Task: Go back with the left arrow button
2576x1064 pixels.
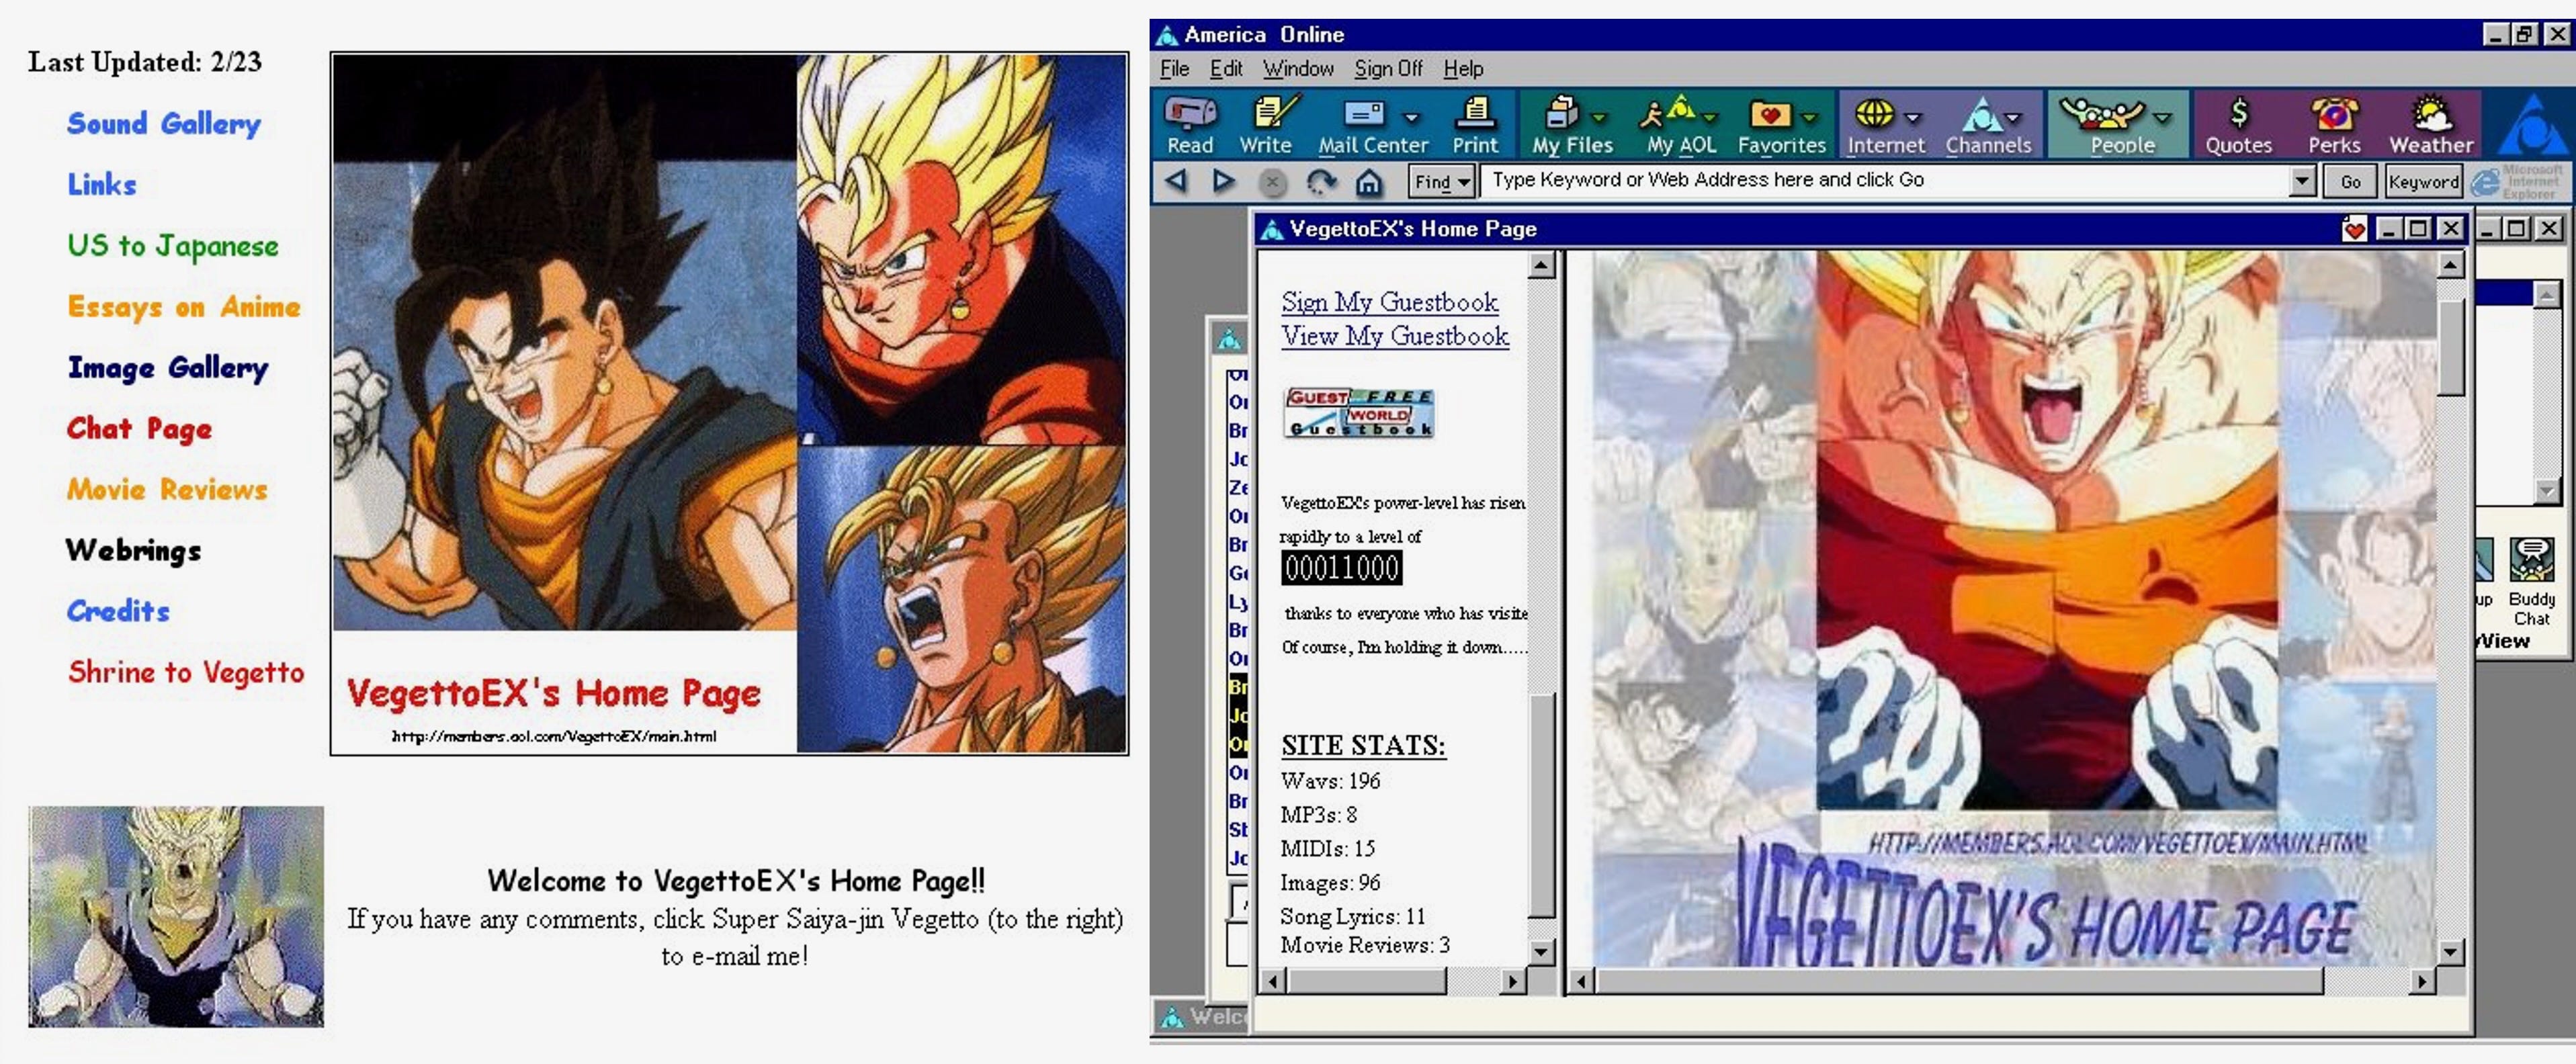Action: coord(1176,181)
